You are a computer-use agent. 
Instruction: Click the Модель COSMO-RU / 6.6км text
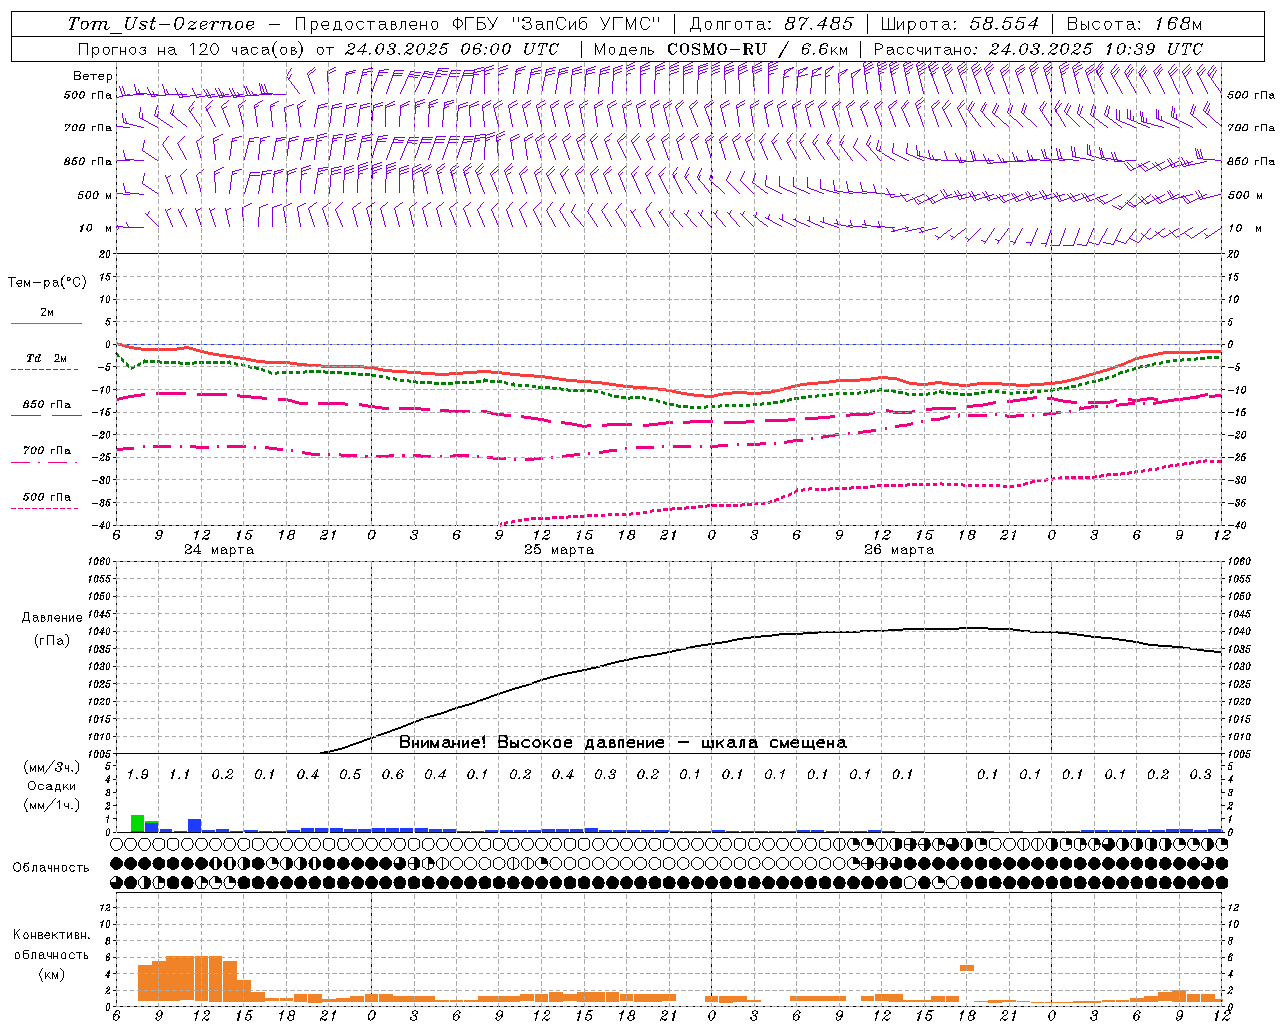[721, 49]
